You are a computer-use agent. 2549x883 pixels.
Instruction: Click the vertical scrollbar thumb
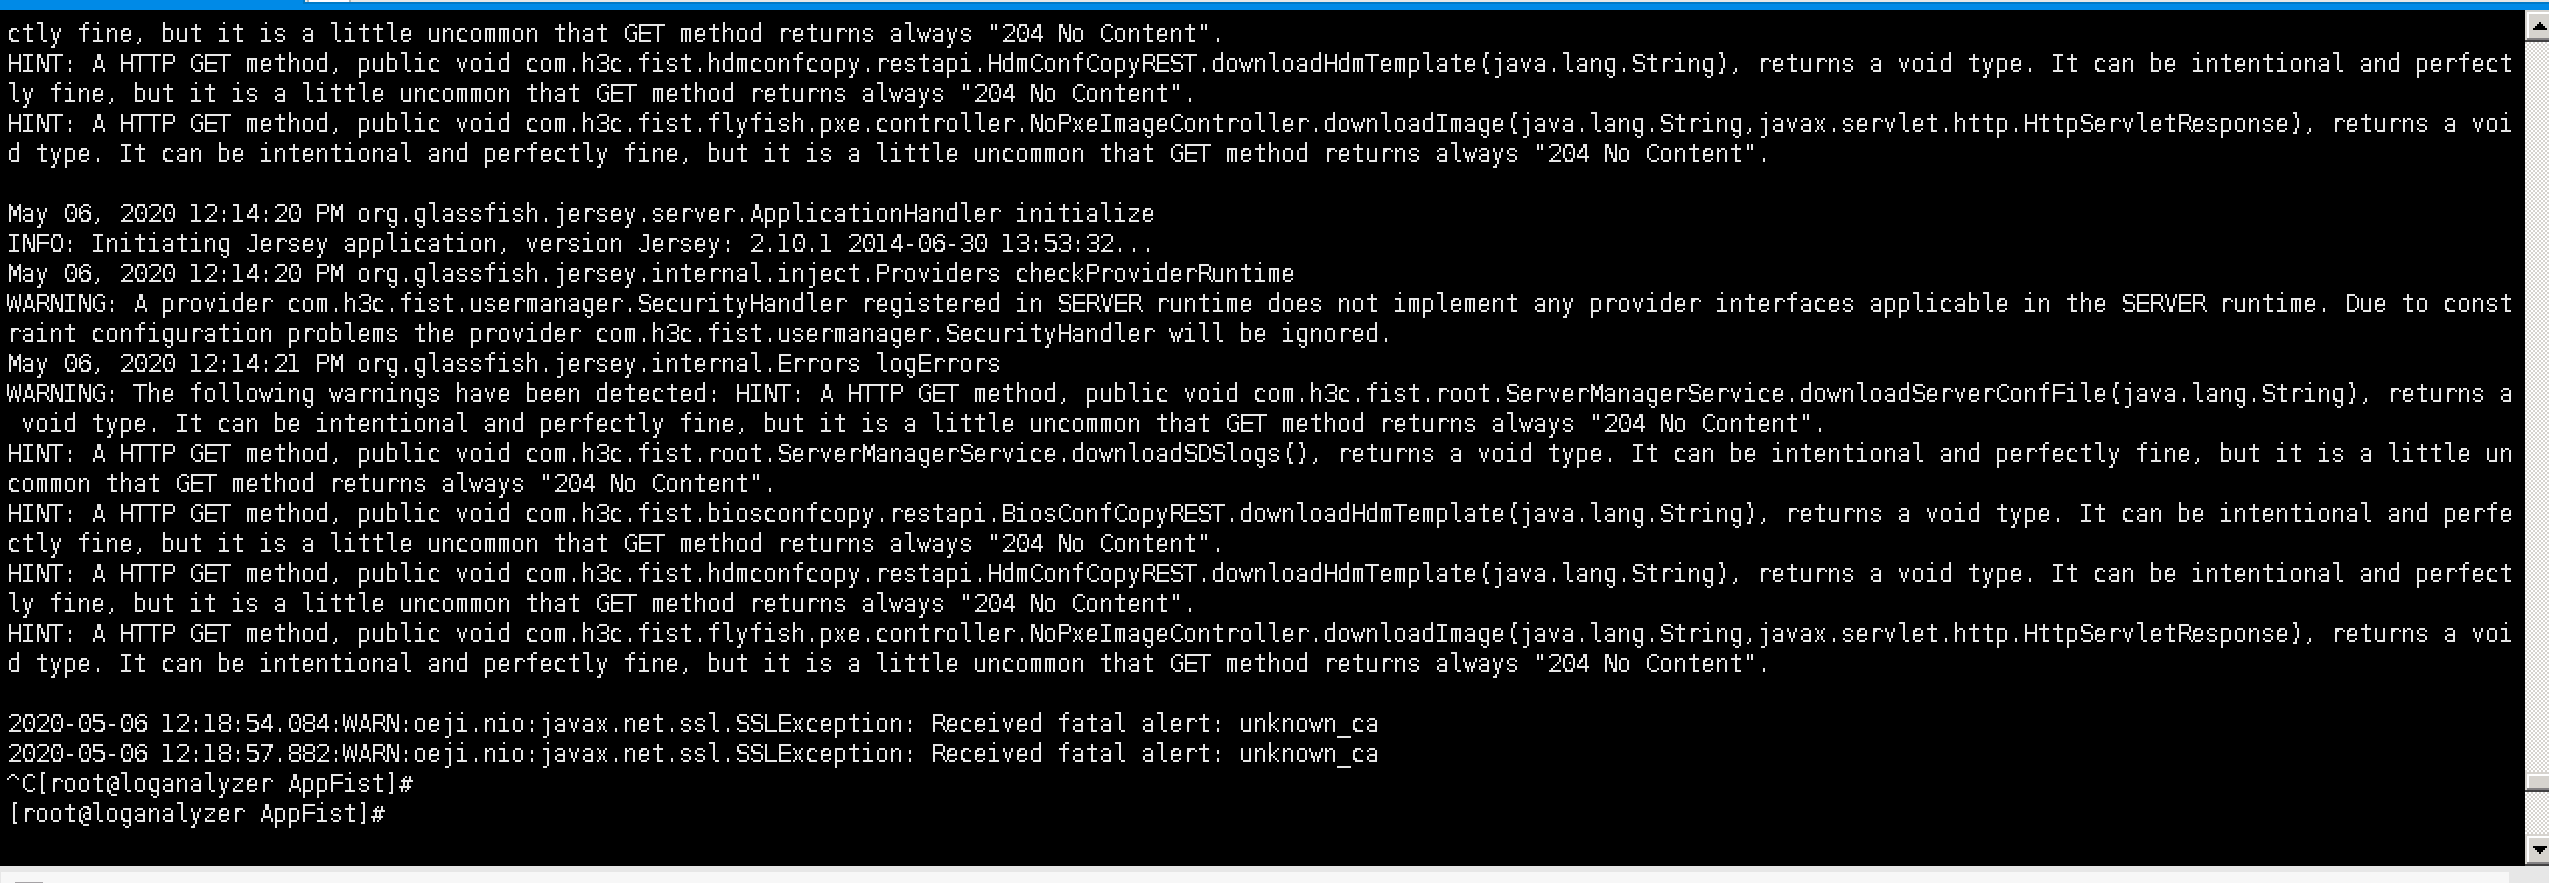coord(2537,781)
